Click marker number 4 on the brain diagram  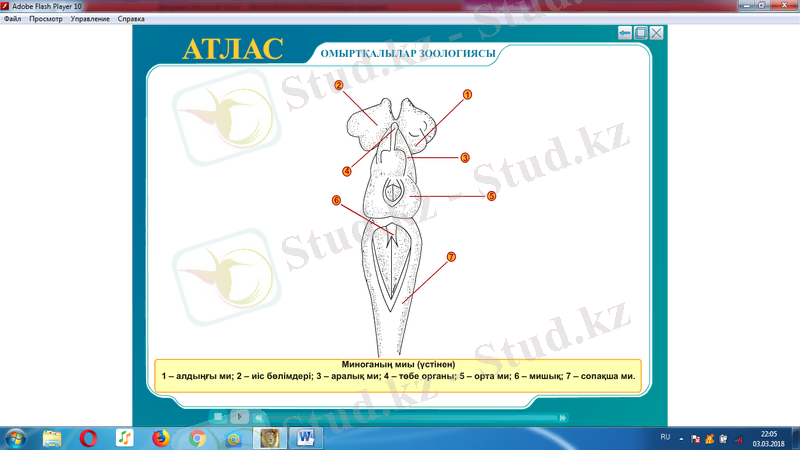pos(347,171)
